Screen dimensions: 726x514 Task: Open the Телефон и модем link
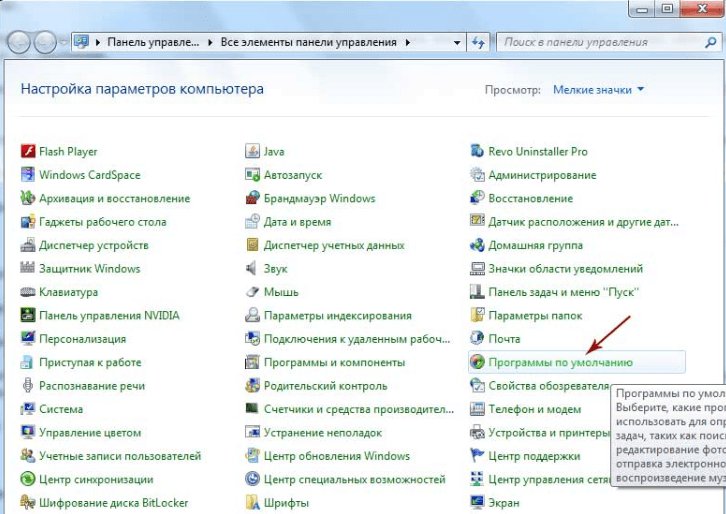pyautogui.click(x=534, y=409)
